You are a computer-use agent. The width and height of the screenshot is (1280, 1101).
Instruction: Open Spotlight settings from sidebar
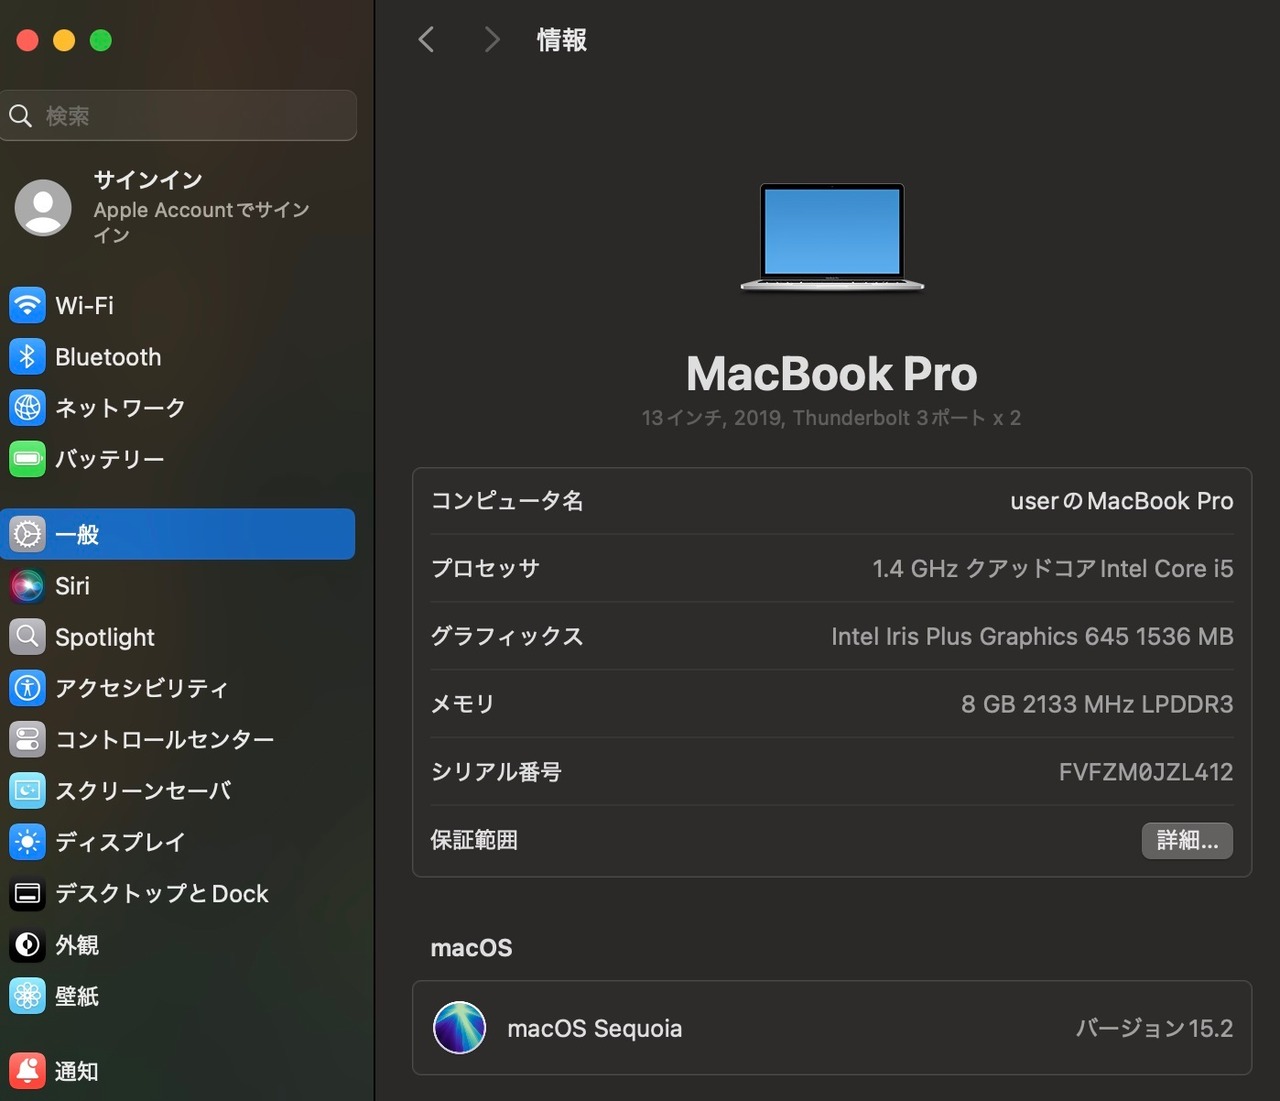[178, 636]
